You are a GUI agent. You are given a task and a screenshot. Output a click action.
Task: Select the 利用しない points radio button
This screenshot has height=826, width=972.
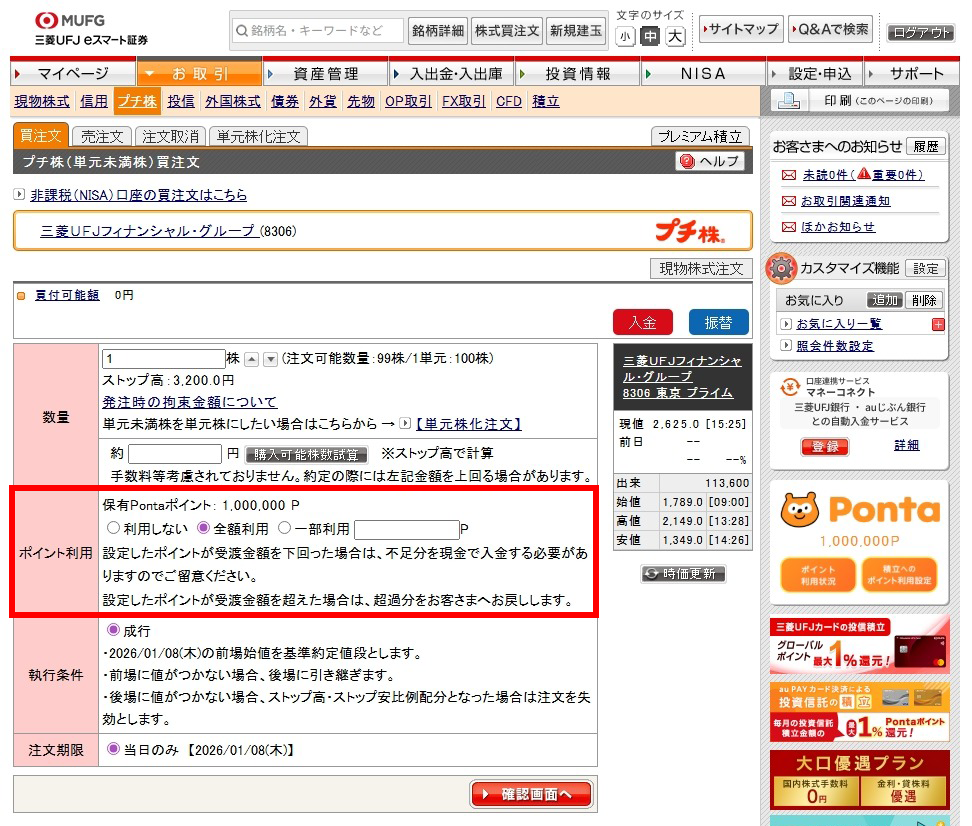(113, 528)
